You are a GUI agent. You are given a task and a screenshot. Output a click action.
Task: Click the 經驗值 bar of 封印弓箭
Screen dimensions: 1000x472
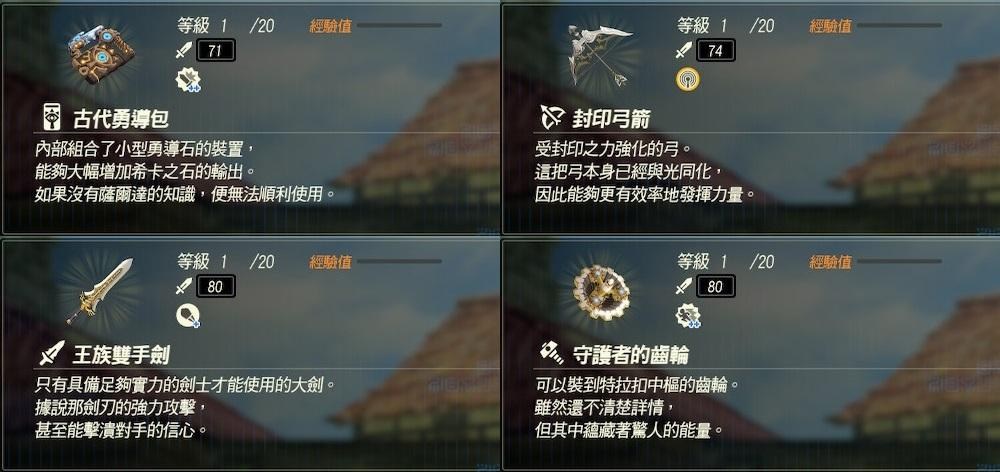899,26
